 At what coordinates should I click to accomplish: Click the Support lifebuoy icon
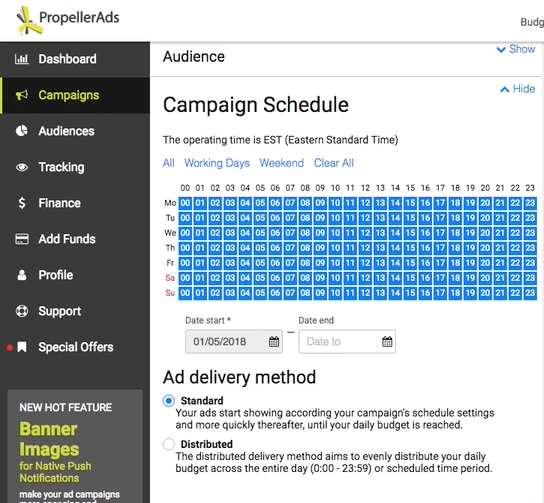point(22,311)
